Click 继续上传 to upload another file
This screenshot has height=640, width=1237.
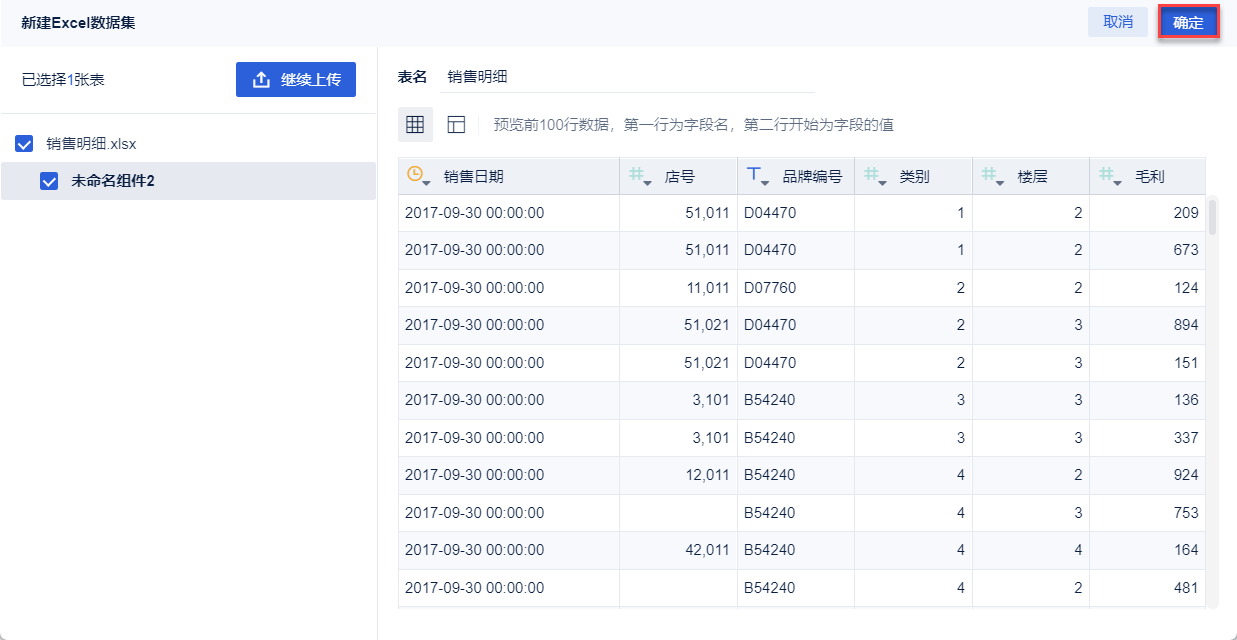coord(296,80)
